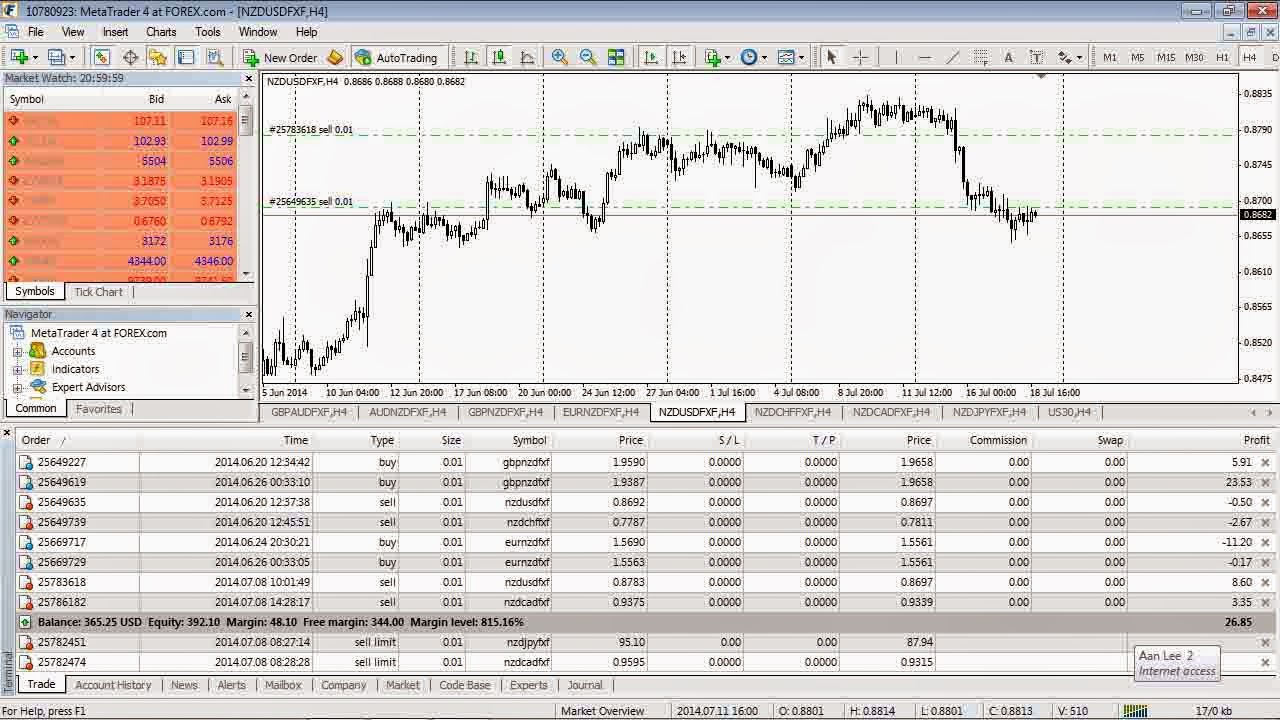
Task: Open the New Chart toolbar icon
Action: (x=20, y=57)
